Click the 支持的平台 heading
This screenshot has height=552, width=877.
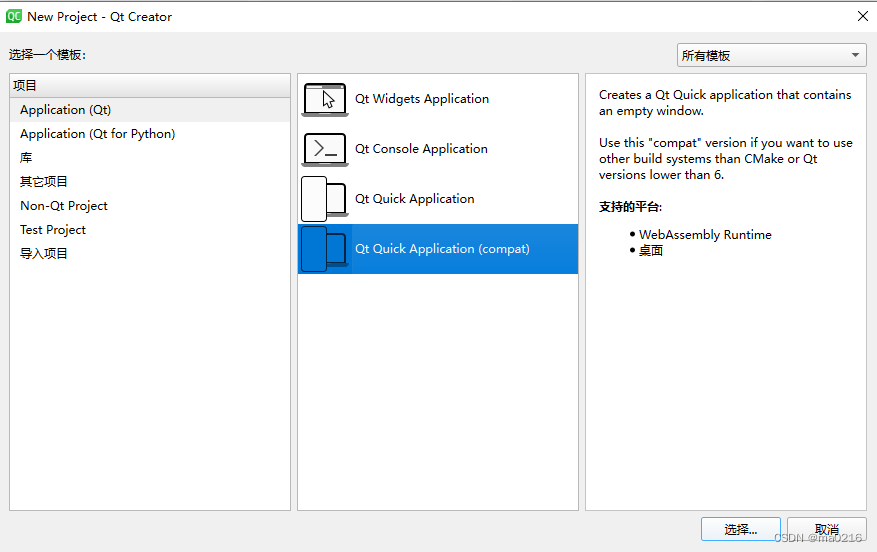(x=630, y=207)
